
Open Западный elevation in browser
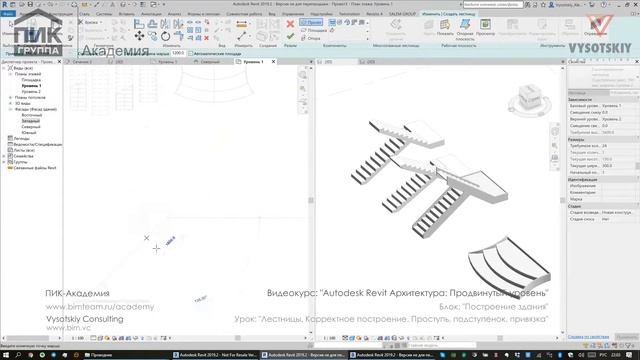(31, 121)
